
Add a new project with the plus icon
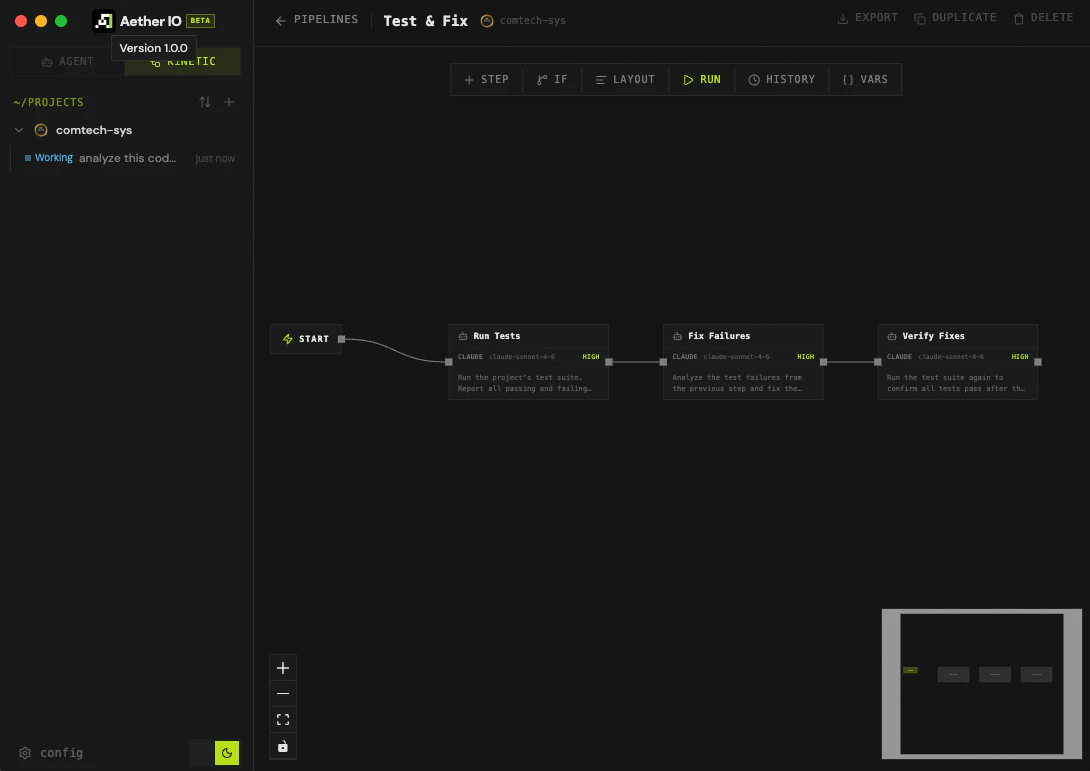229,102
